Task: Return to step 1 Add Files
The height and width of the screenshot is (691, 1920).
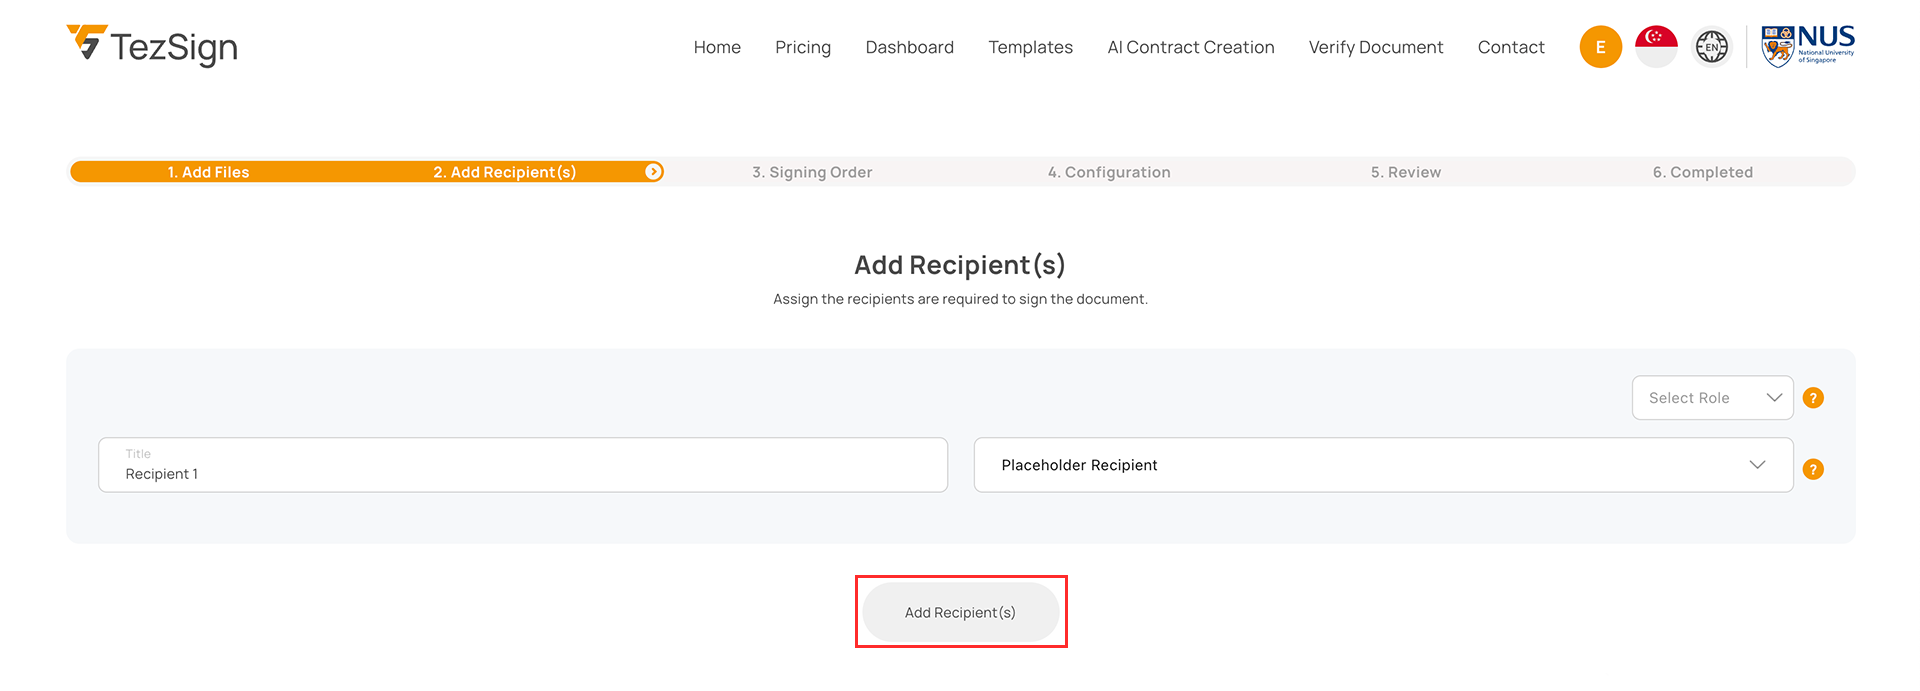Action: click(x=208, y=172)
